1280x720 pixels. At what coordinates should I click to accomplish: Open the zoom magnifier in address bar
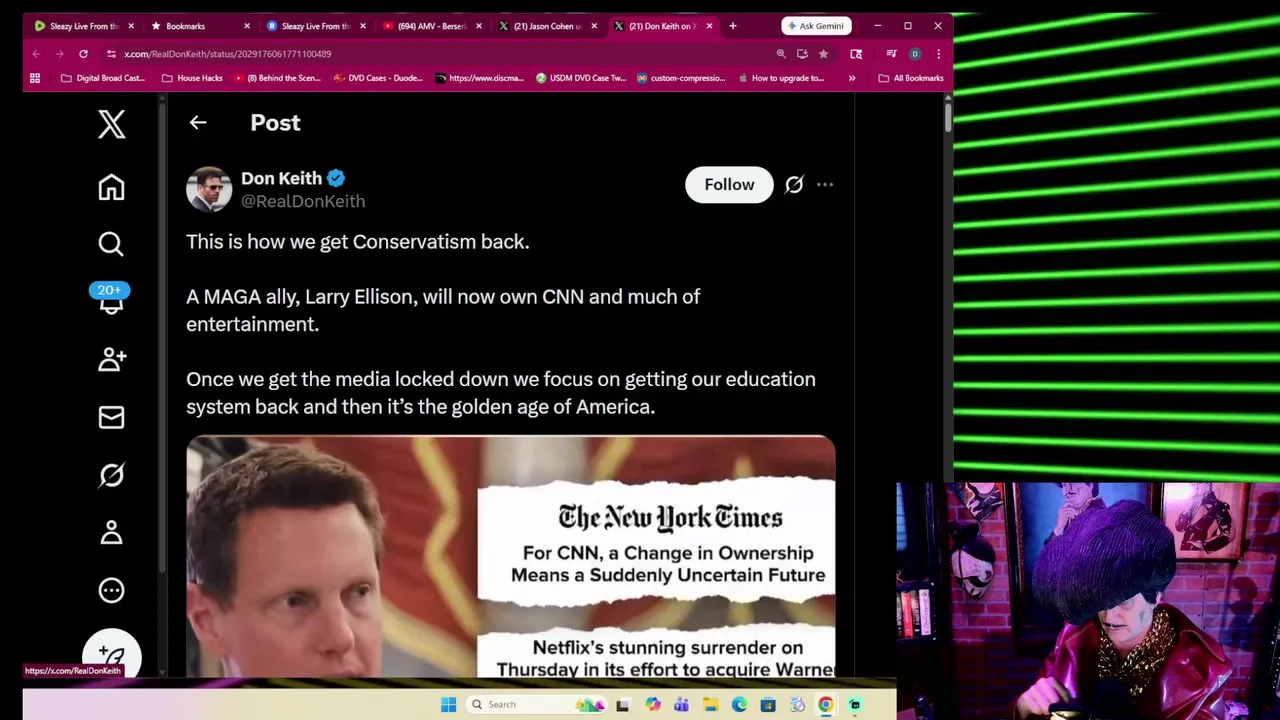(x=781, y=54)
